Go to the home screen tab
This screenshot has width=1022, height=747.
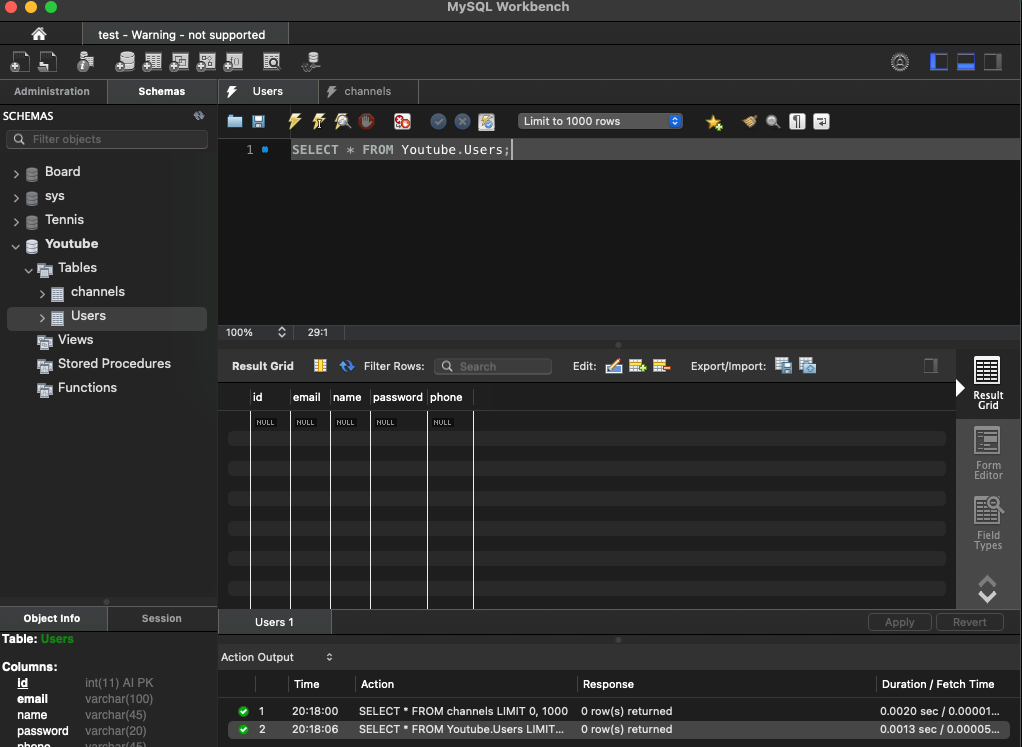39,34
